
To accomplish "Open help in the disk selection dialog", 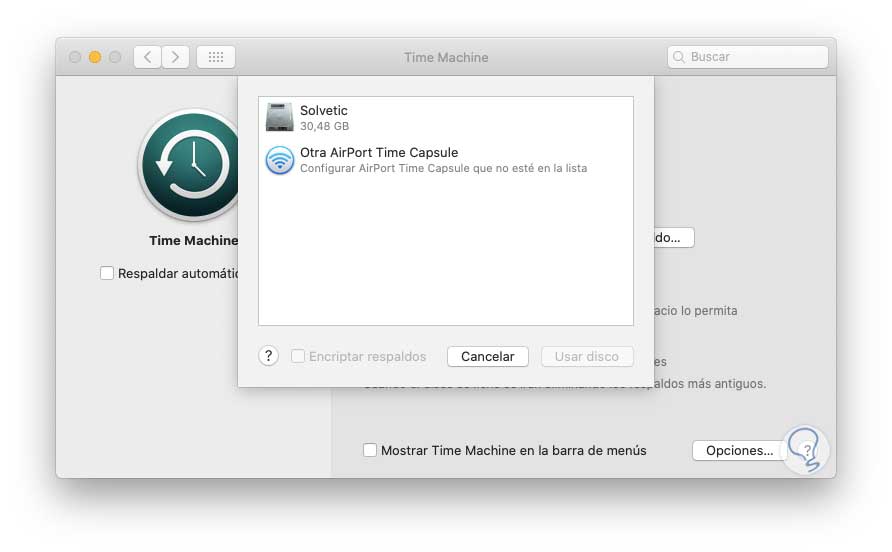I will [269, 356].
